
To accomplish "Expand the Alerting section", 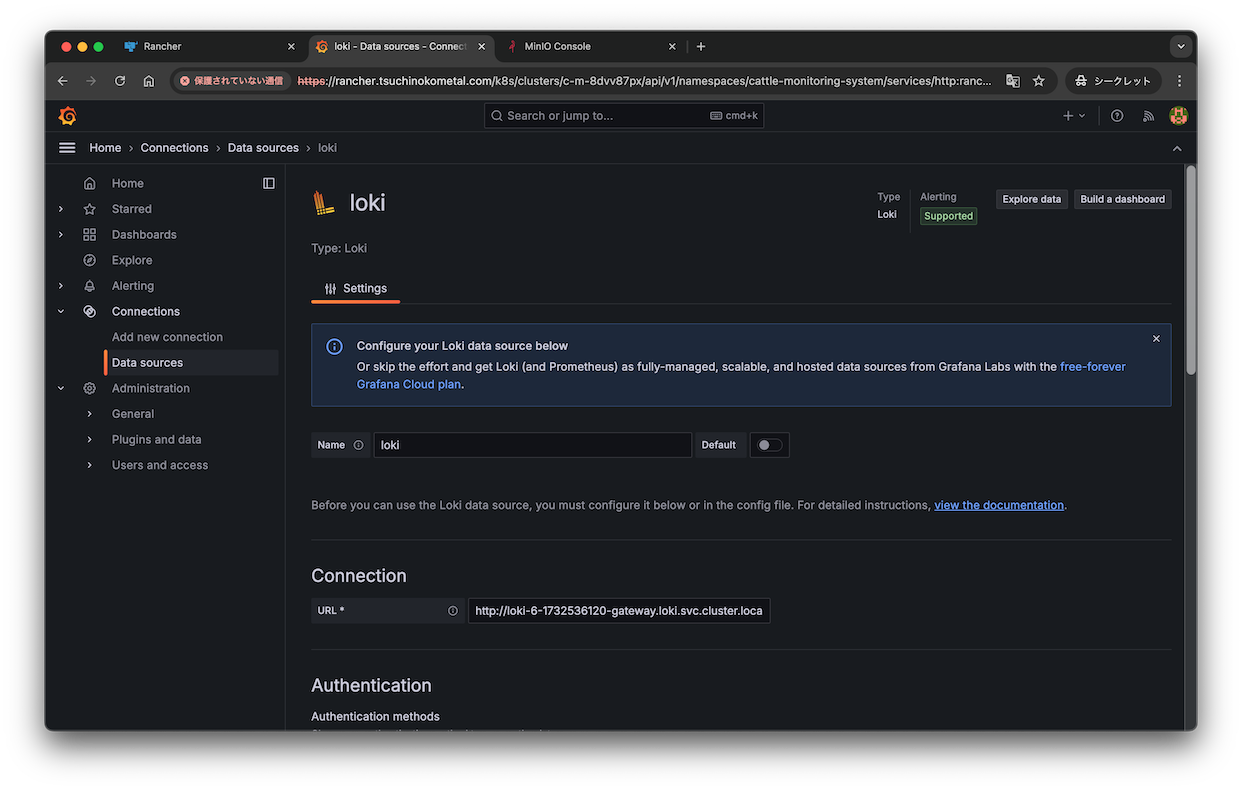I will pos(61,286).
